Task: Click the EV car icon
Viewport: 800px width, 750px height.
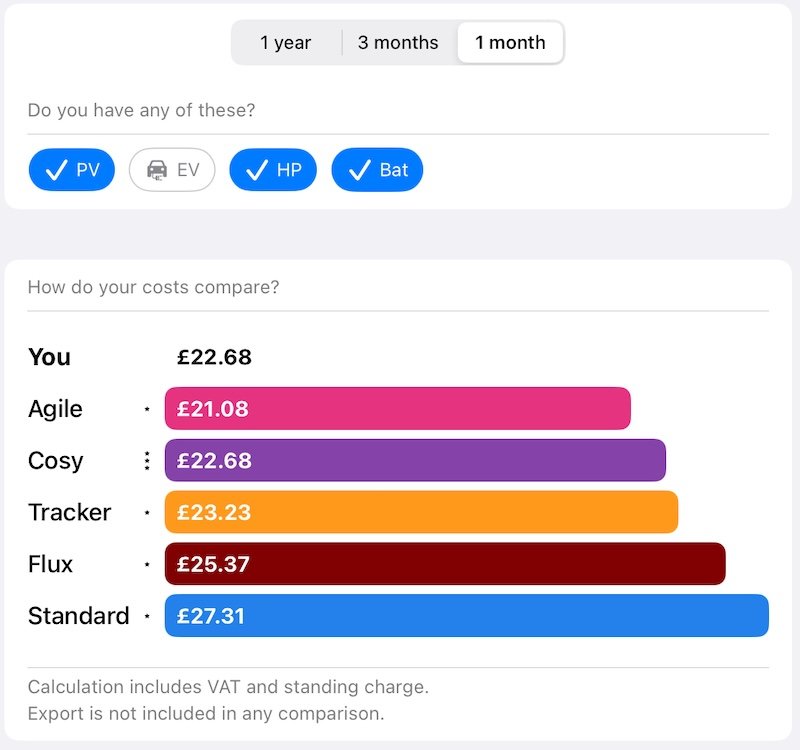Action: 157,170
